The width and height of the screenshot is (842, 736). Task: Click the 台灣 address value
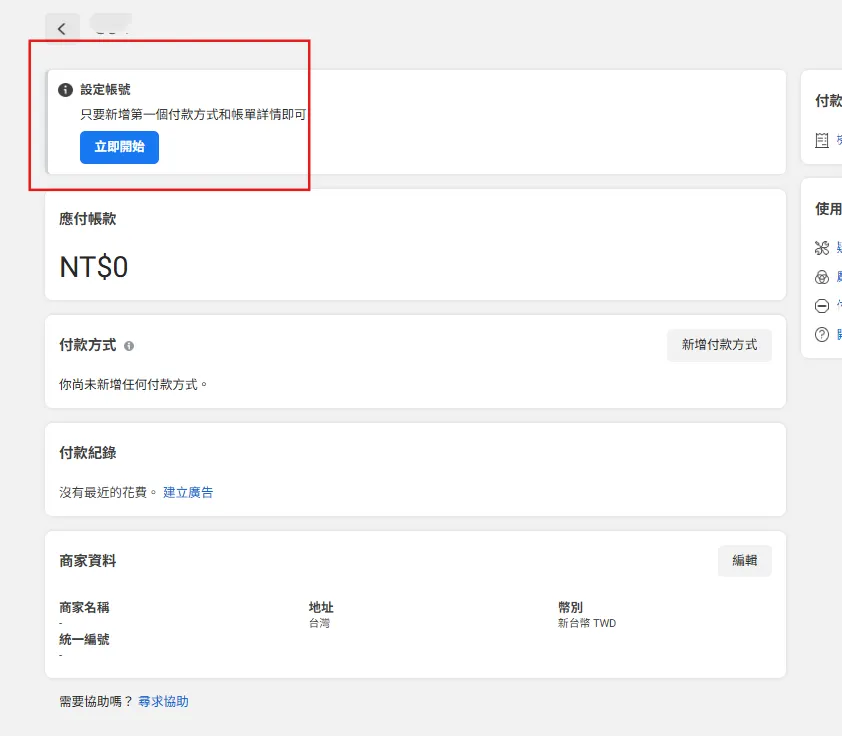319,623
